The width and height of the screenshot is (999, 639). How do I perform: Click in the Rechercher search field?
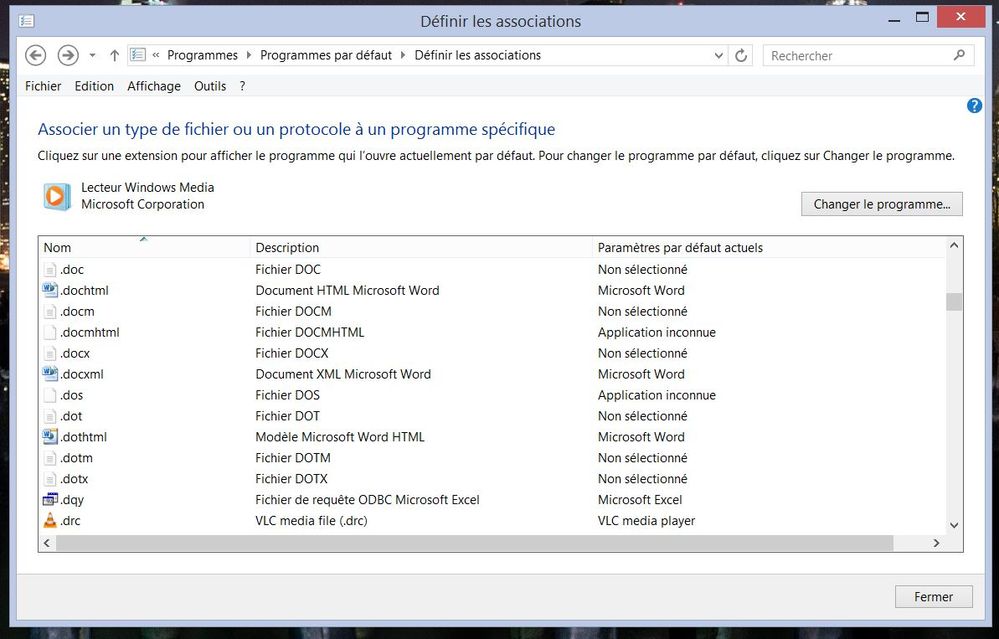855,56
